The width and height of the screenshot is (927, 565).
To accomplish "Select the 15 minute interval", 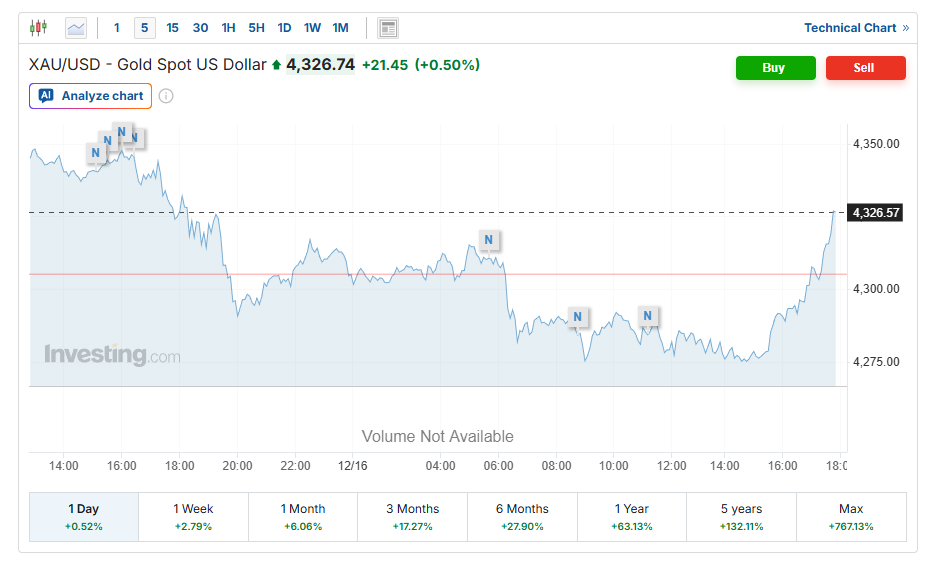I will tap(173, 28).
